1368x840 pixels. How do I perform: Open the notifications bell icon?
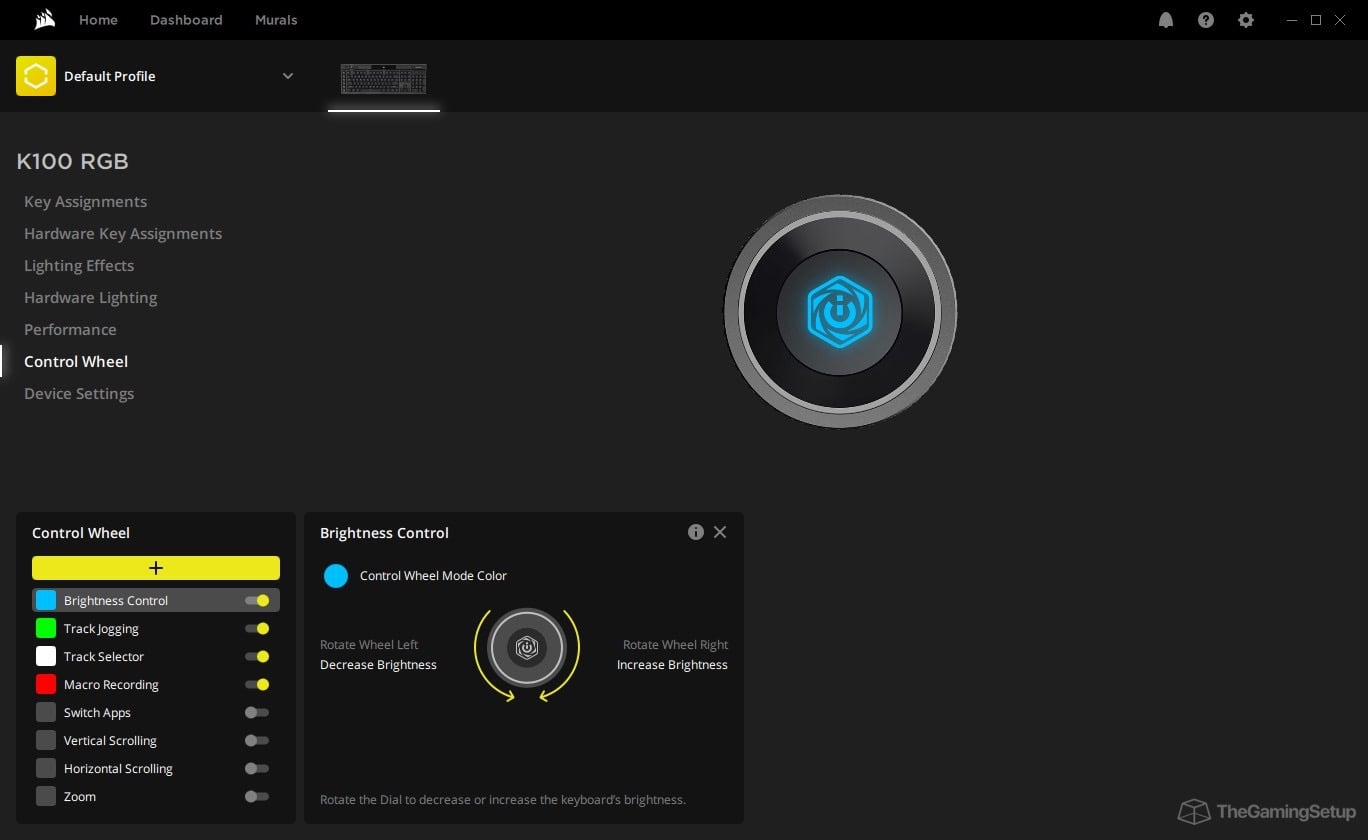coord(1165,20)
